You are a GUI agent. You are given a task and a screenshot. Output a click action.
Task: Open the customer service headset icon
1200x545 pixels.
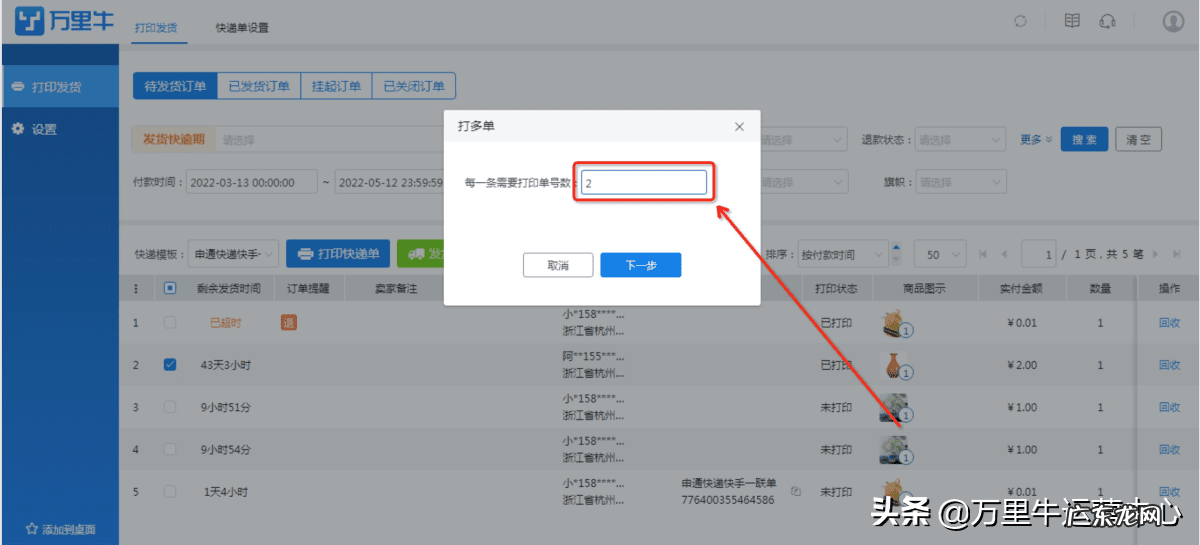click(x=1107, y=21)
